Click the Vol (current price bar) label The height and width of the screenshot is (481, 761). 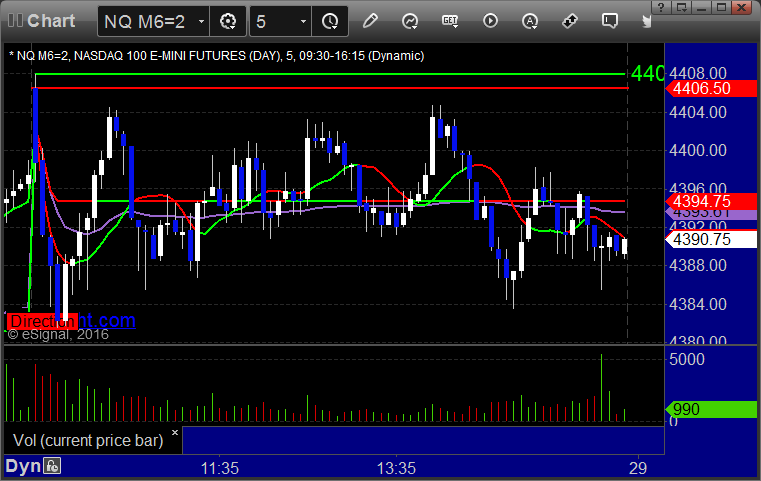[x=88, y=440]
